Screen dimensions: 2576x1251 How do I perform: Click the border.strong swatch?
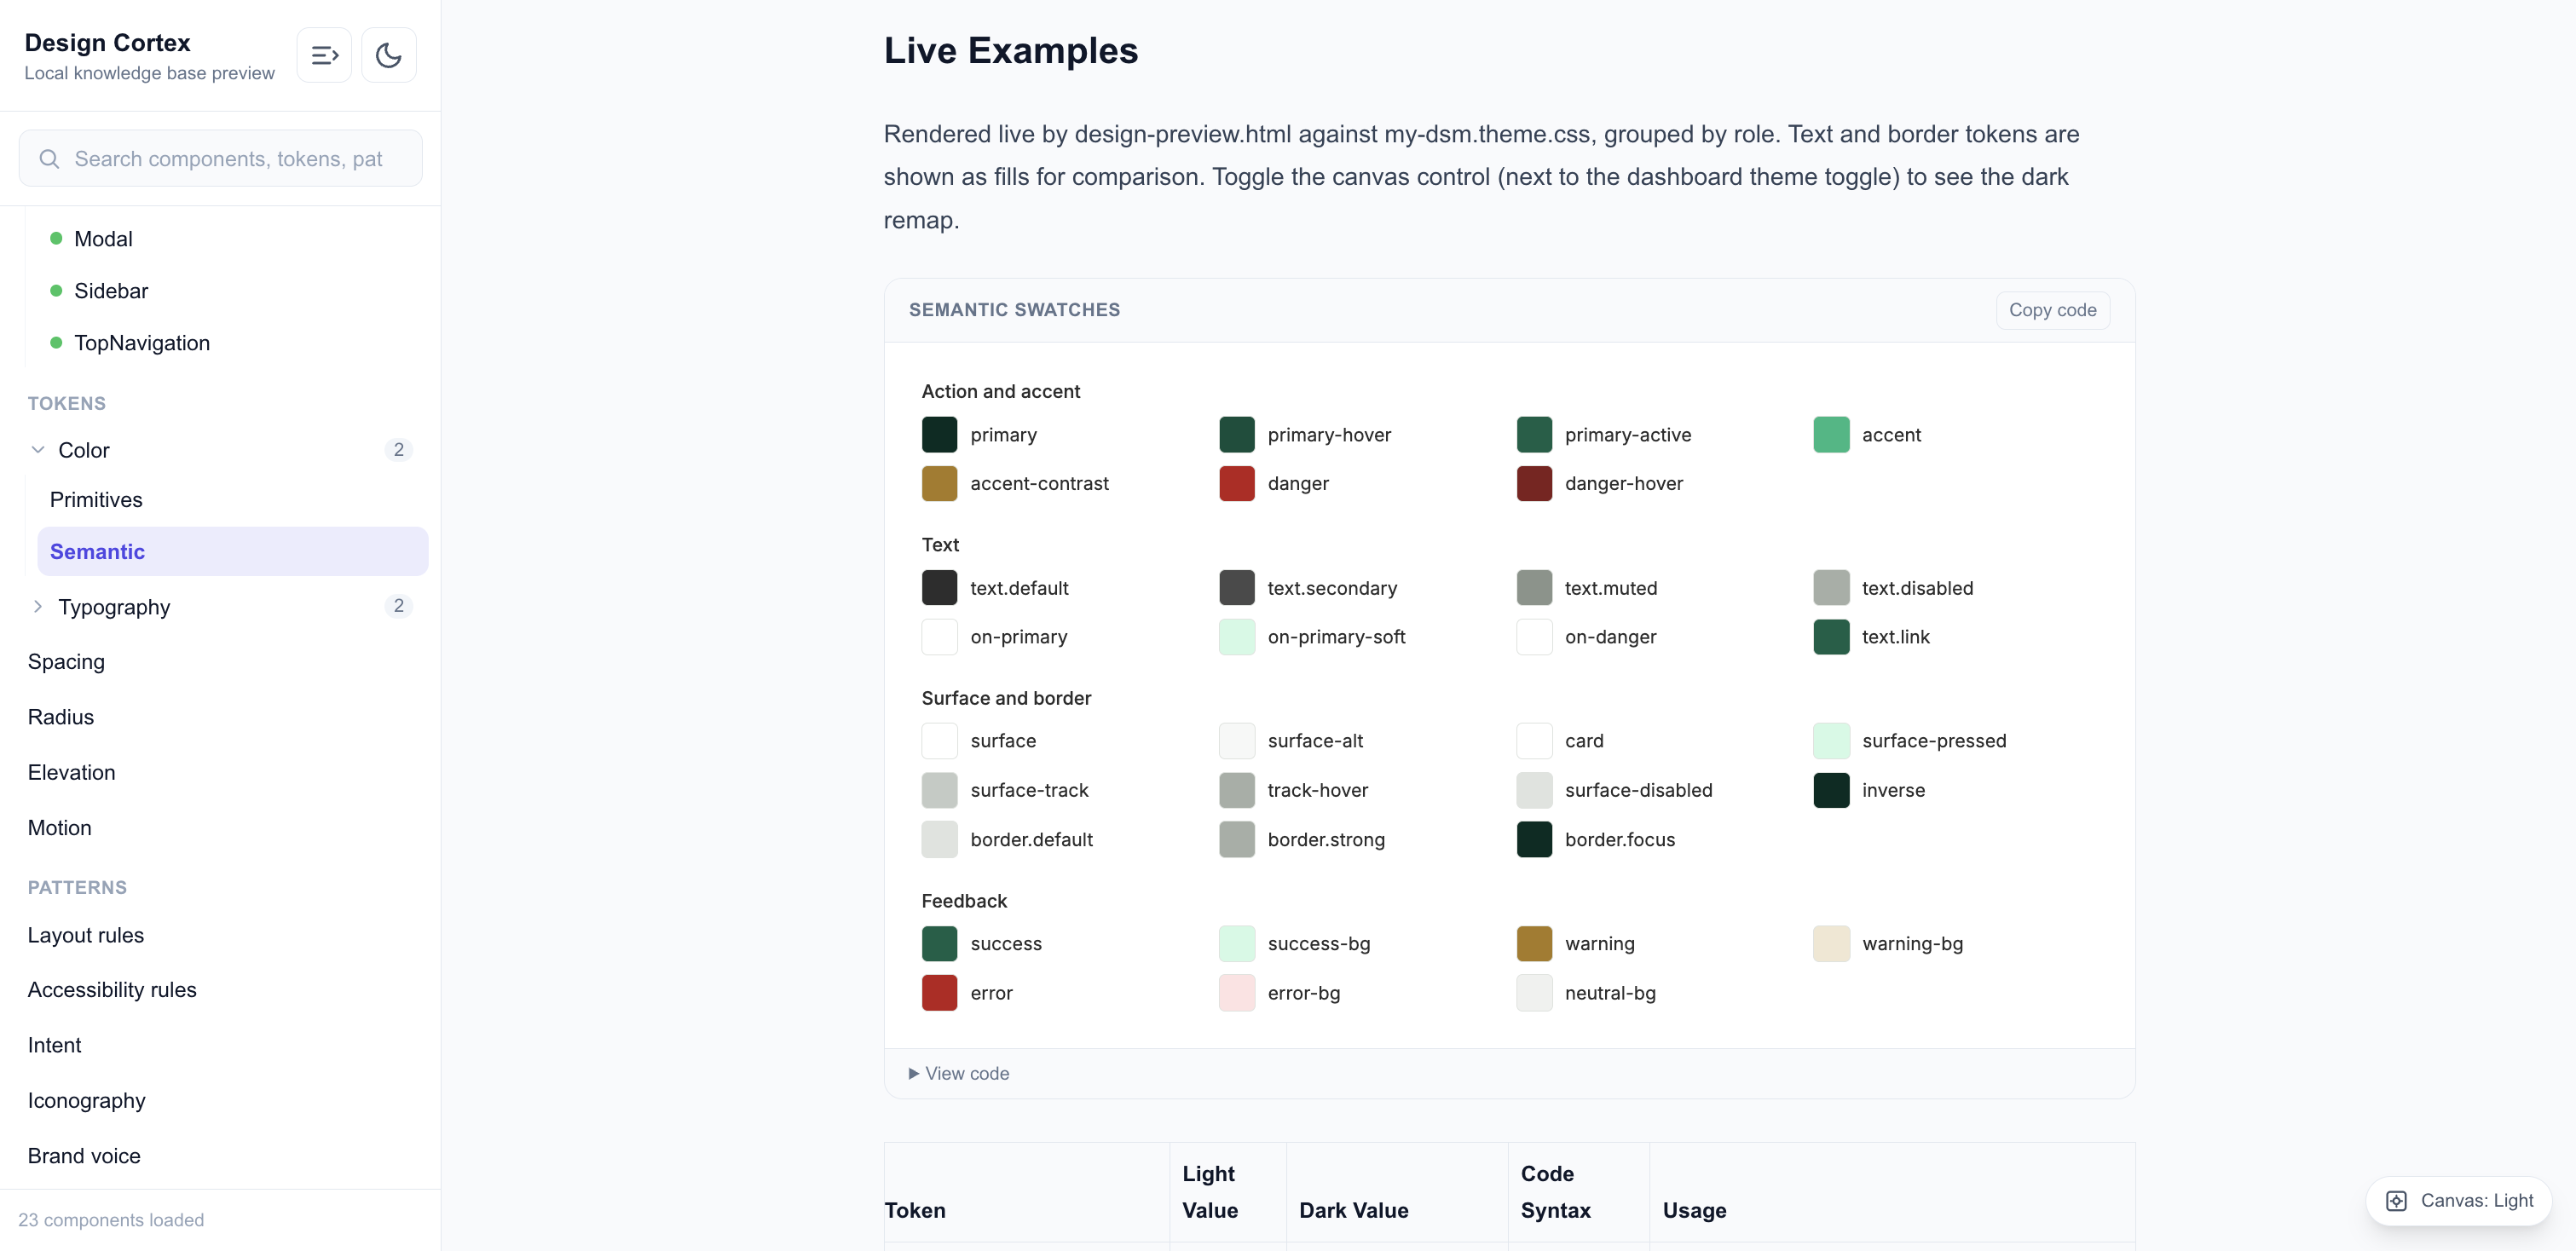pyautogui.click(x=1237, y=840)
